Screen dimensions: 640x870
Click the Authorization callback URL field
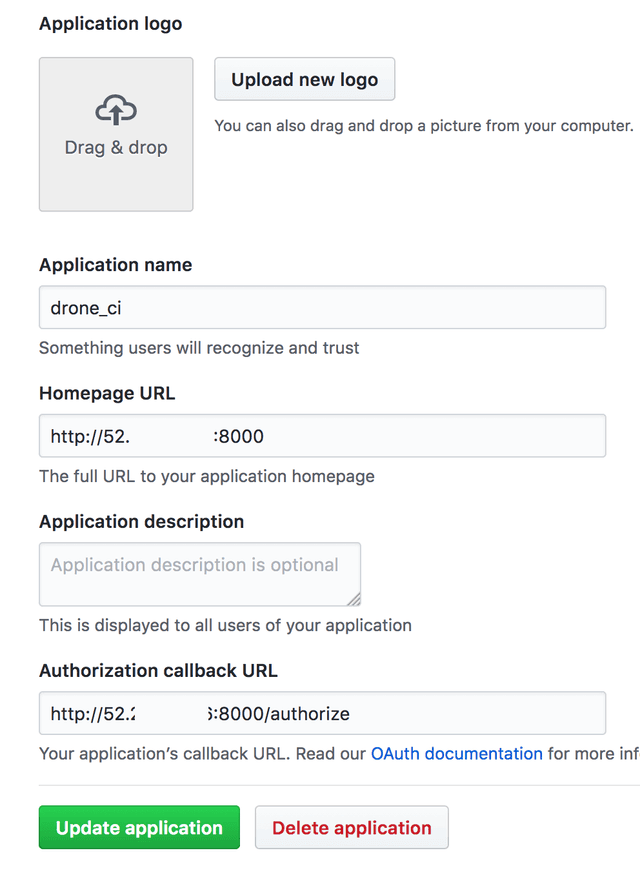322,713
